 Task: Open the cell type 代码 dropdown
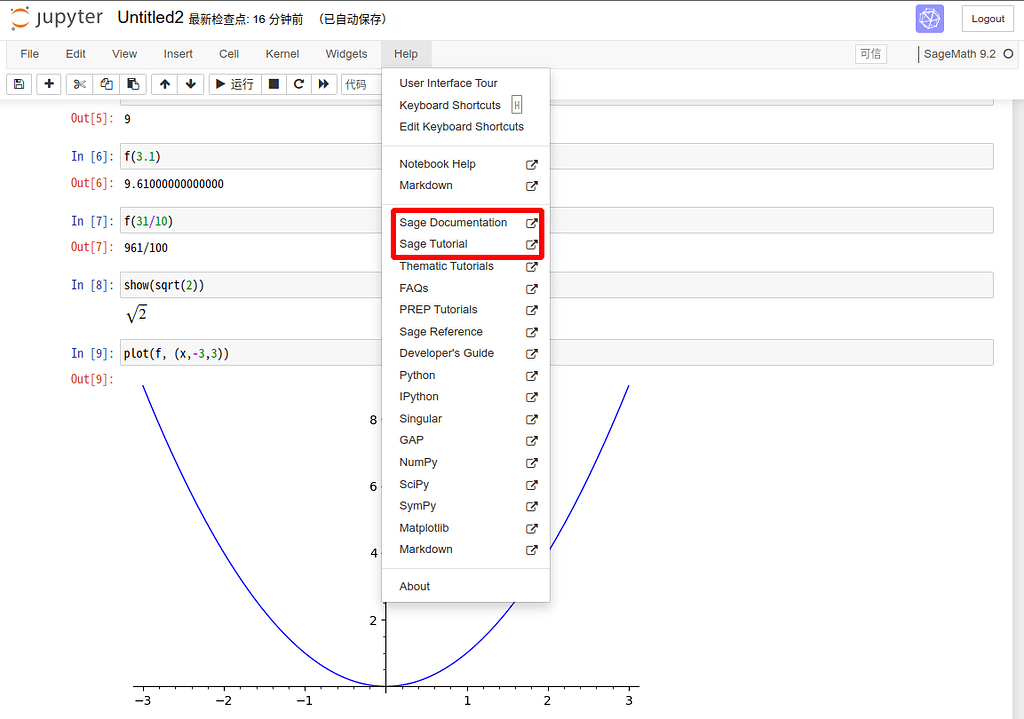(361, 84)
